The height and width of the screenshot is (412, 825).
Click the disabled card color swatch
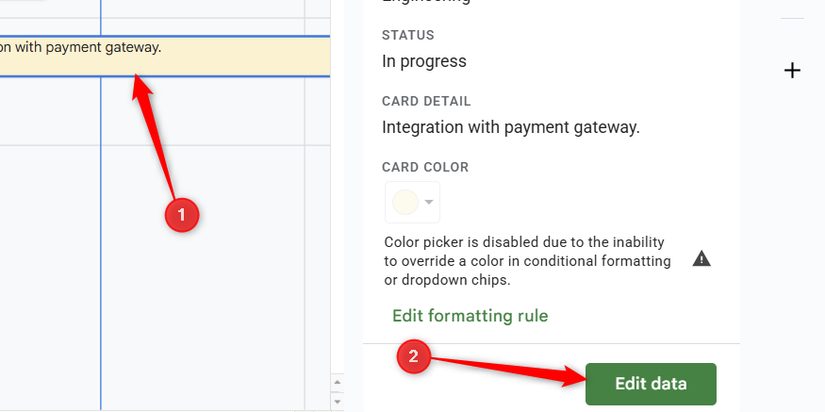tap(405, 202)
